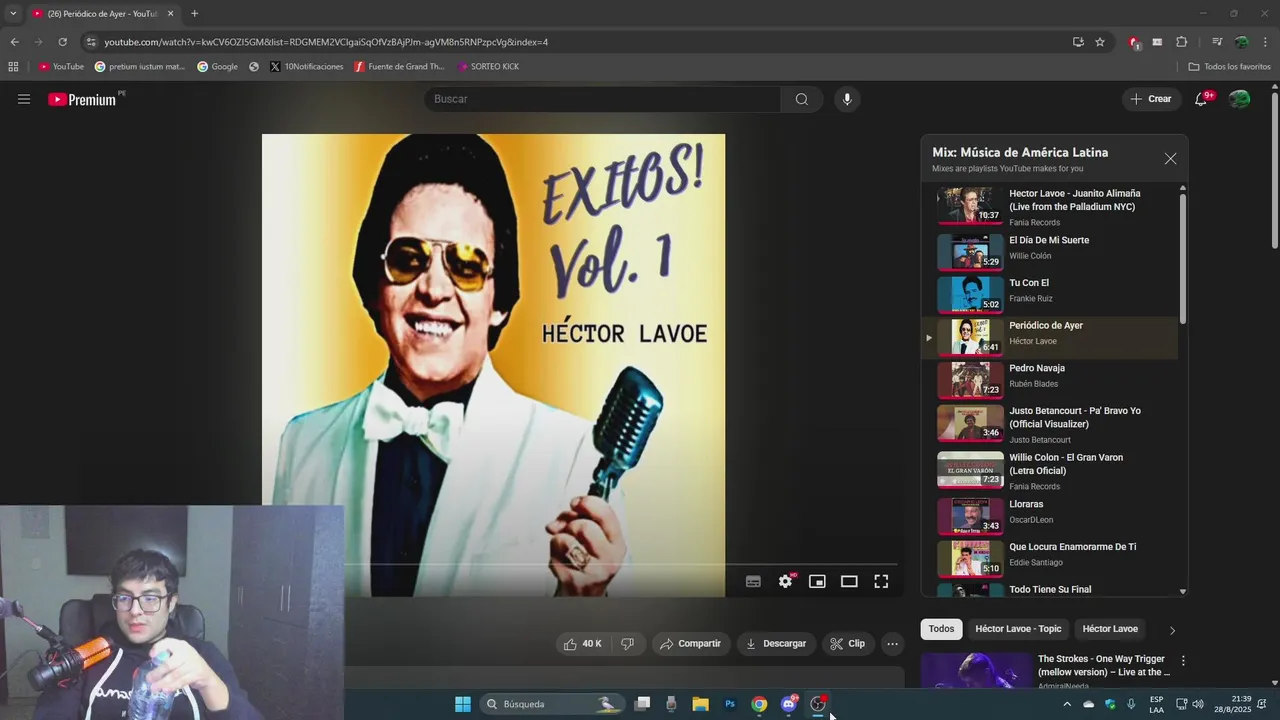This screenshot has width=1280, height=720.
Task: Open a new browser tab
Action: pos(194,14)
